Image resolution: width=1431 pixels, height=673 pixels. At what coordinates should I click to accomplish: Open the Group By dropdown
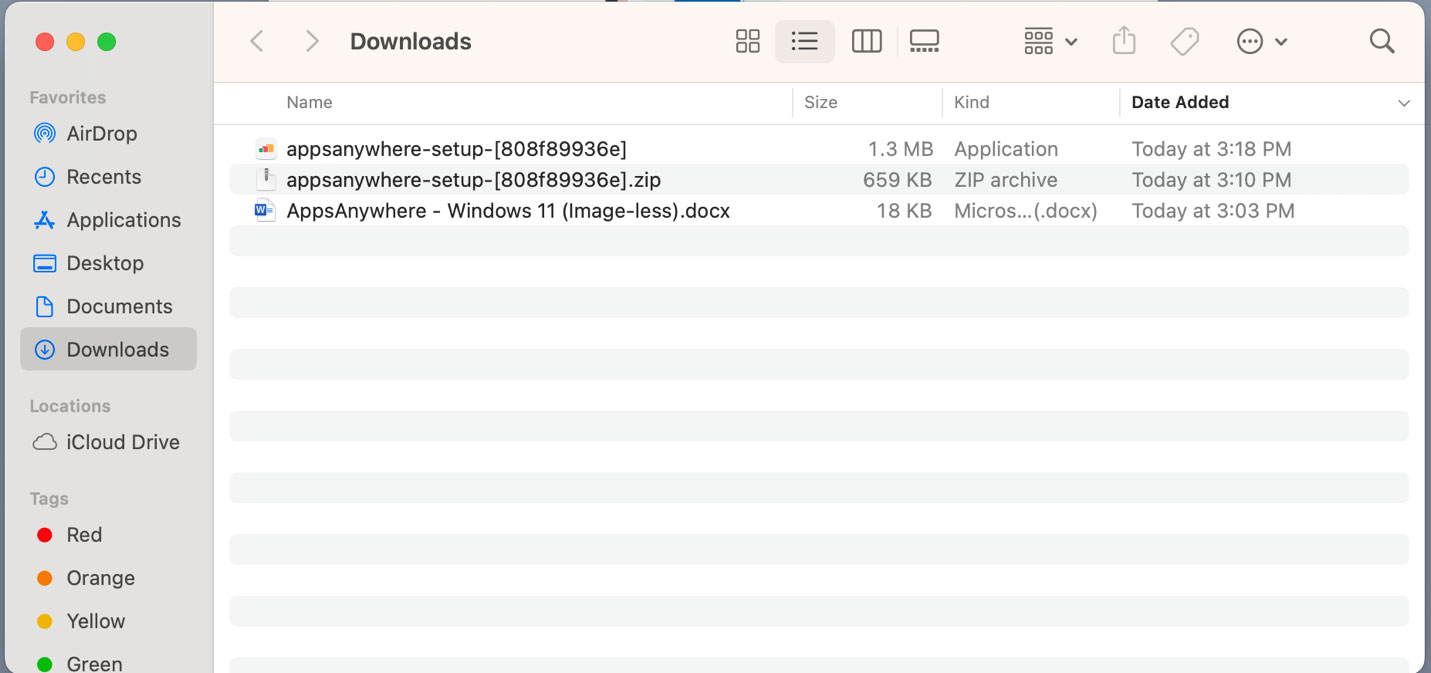pos(1050,41)
